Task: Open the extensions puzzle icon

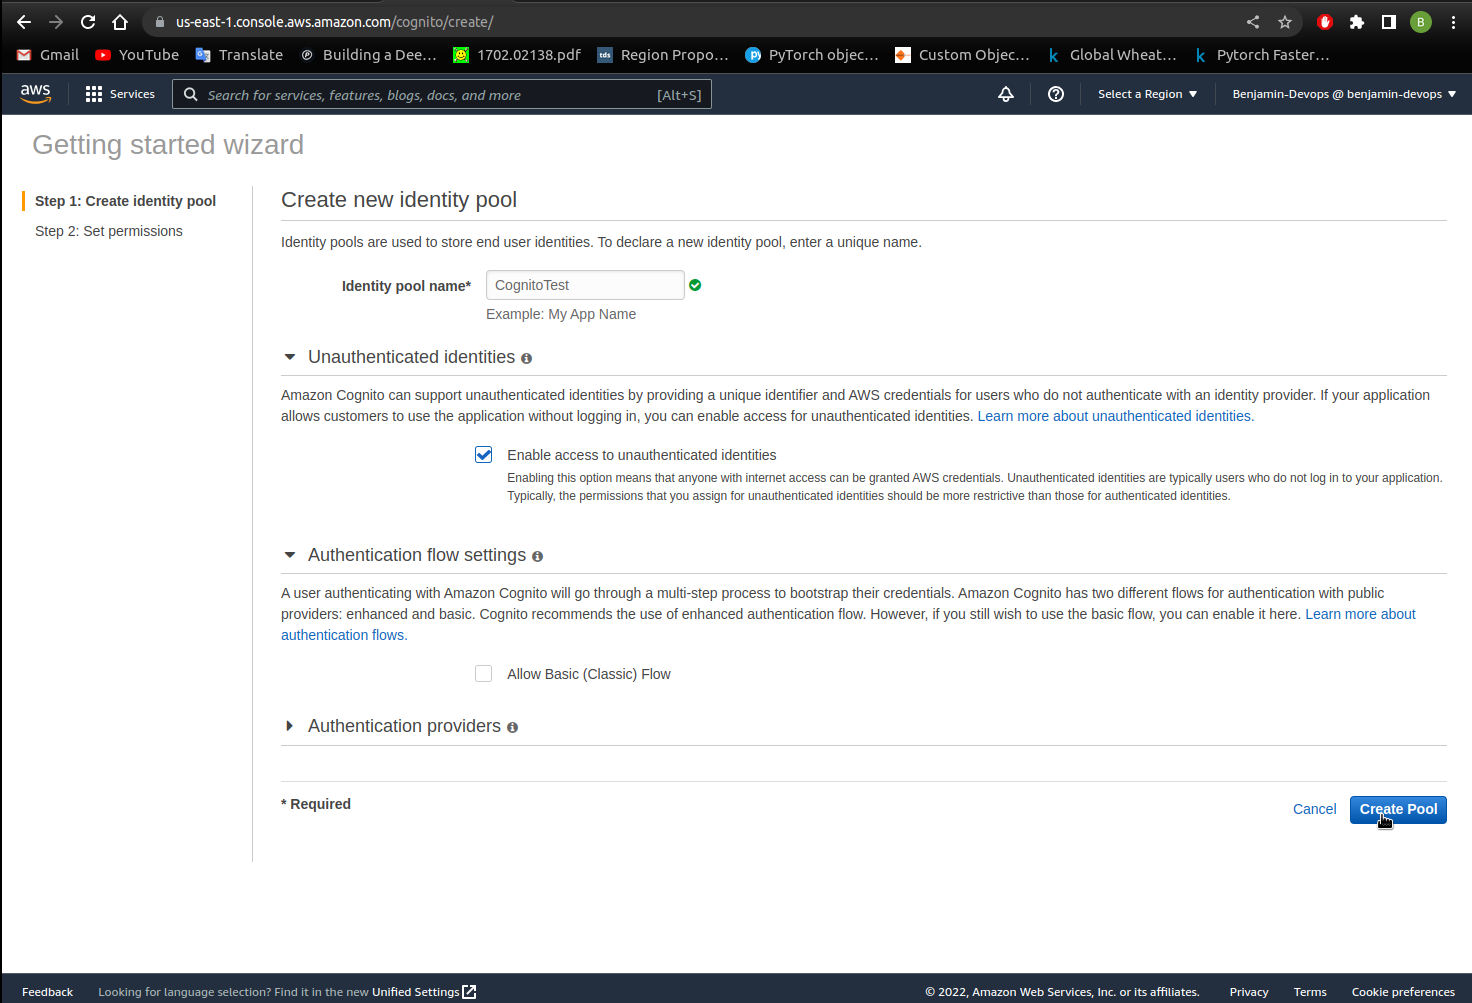Action: [x=1357, y=22]
